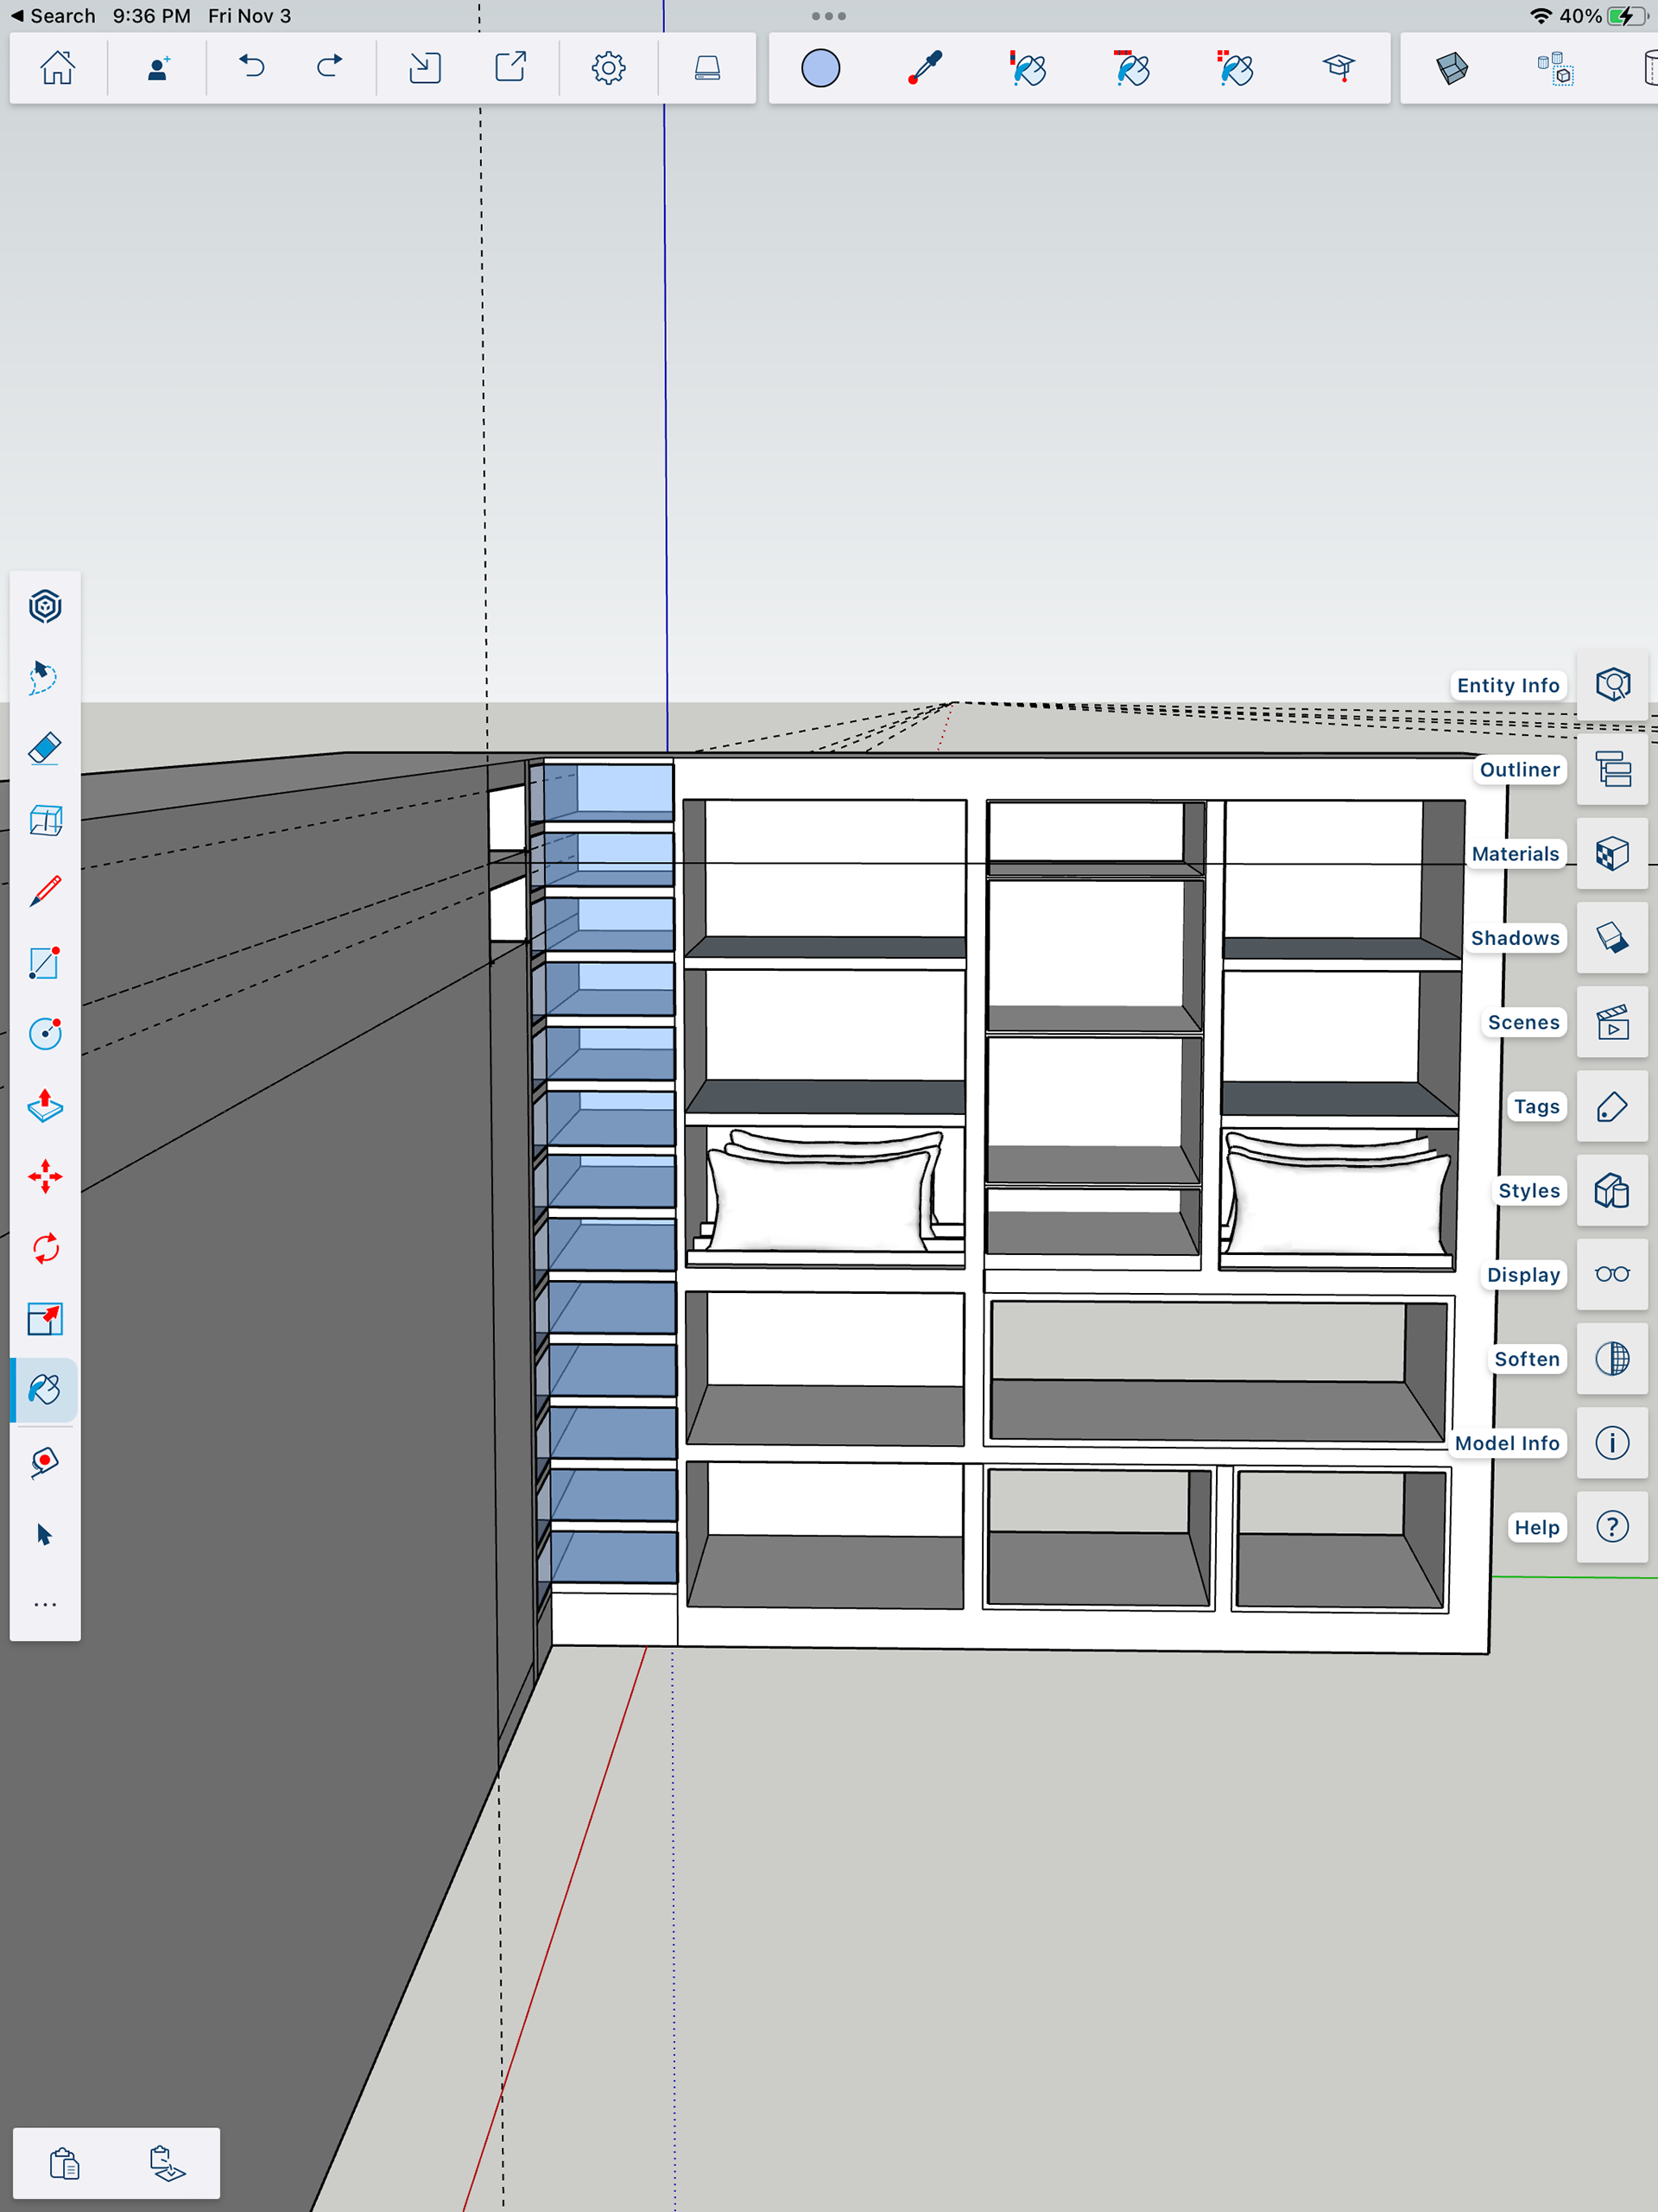Open the Materials panel
The image size is (1658, 2212).
click(1612, 854)
